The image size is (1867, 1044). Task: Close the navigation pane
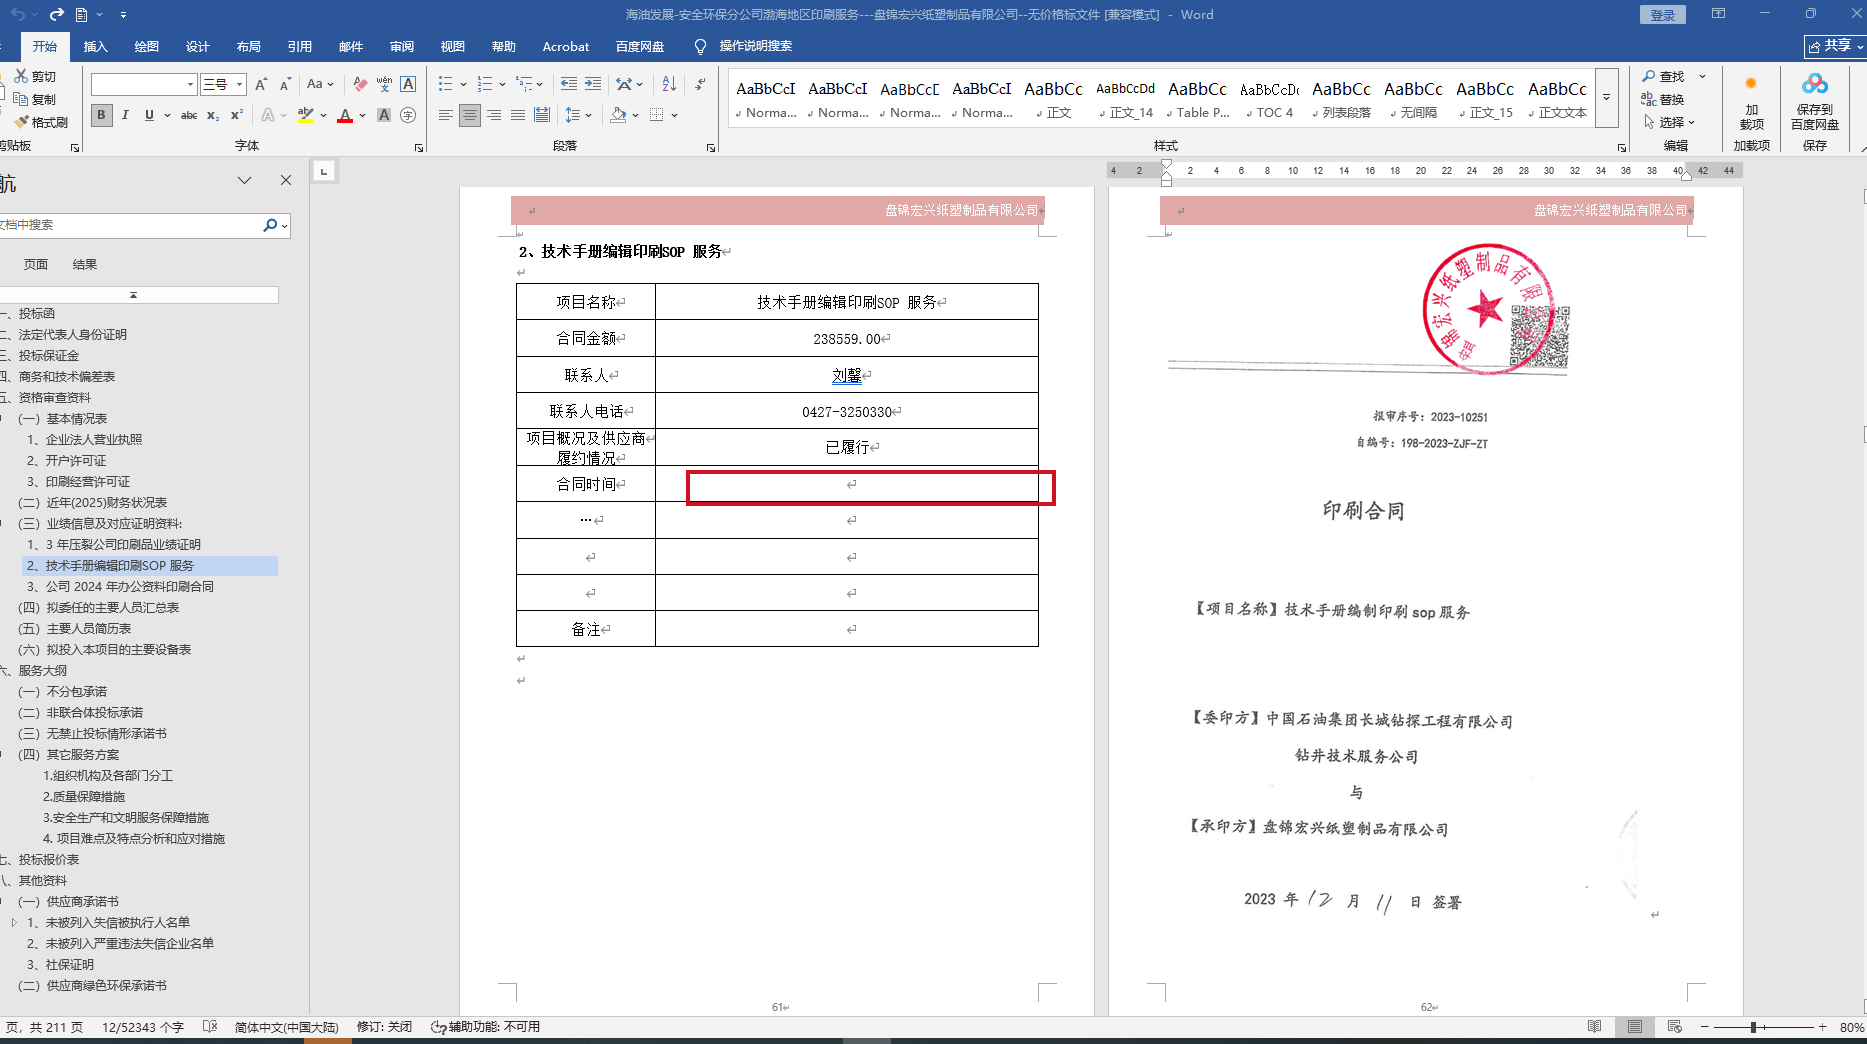286,180
